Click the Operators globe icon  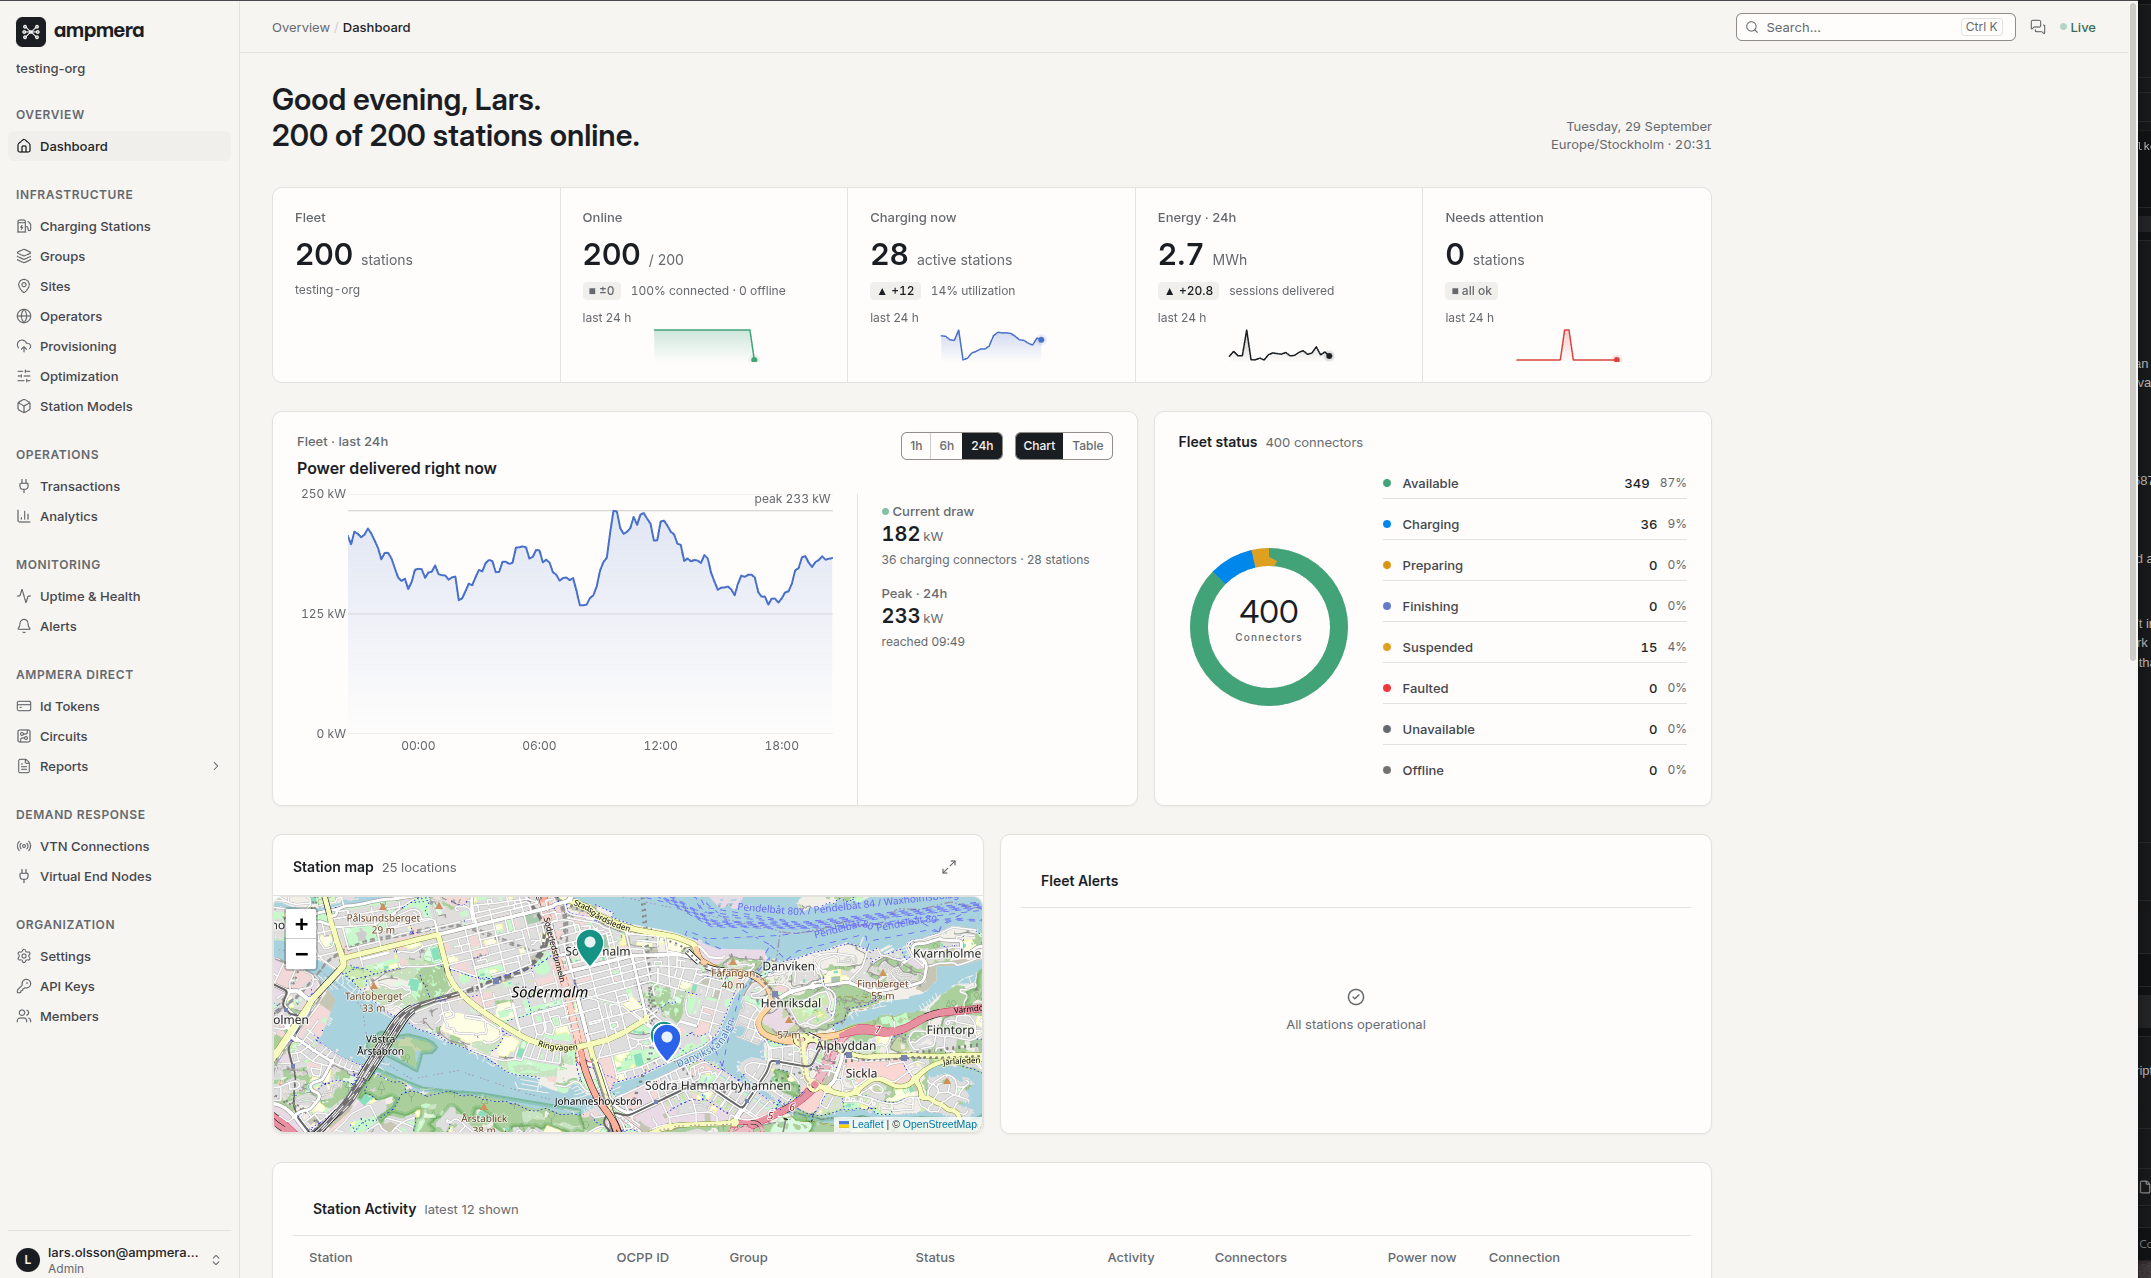(24, 317)
